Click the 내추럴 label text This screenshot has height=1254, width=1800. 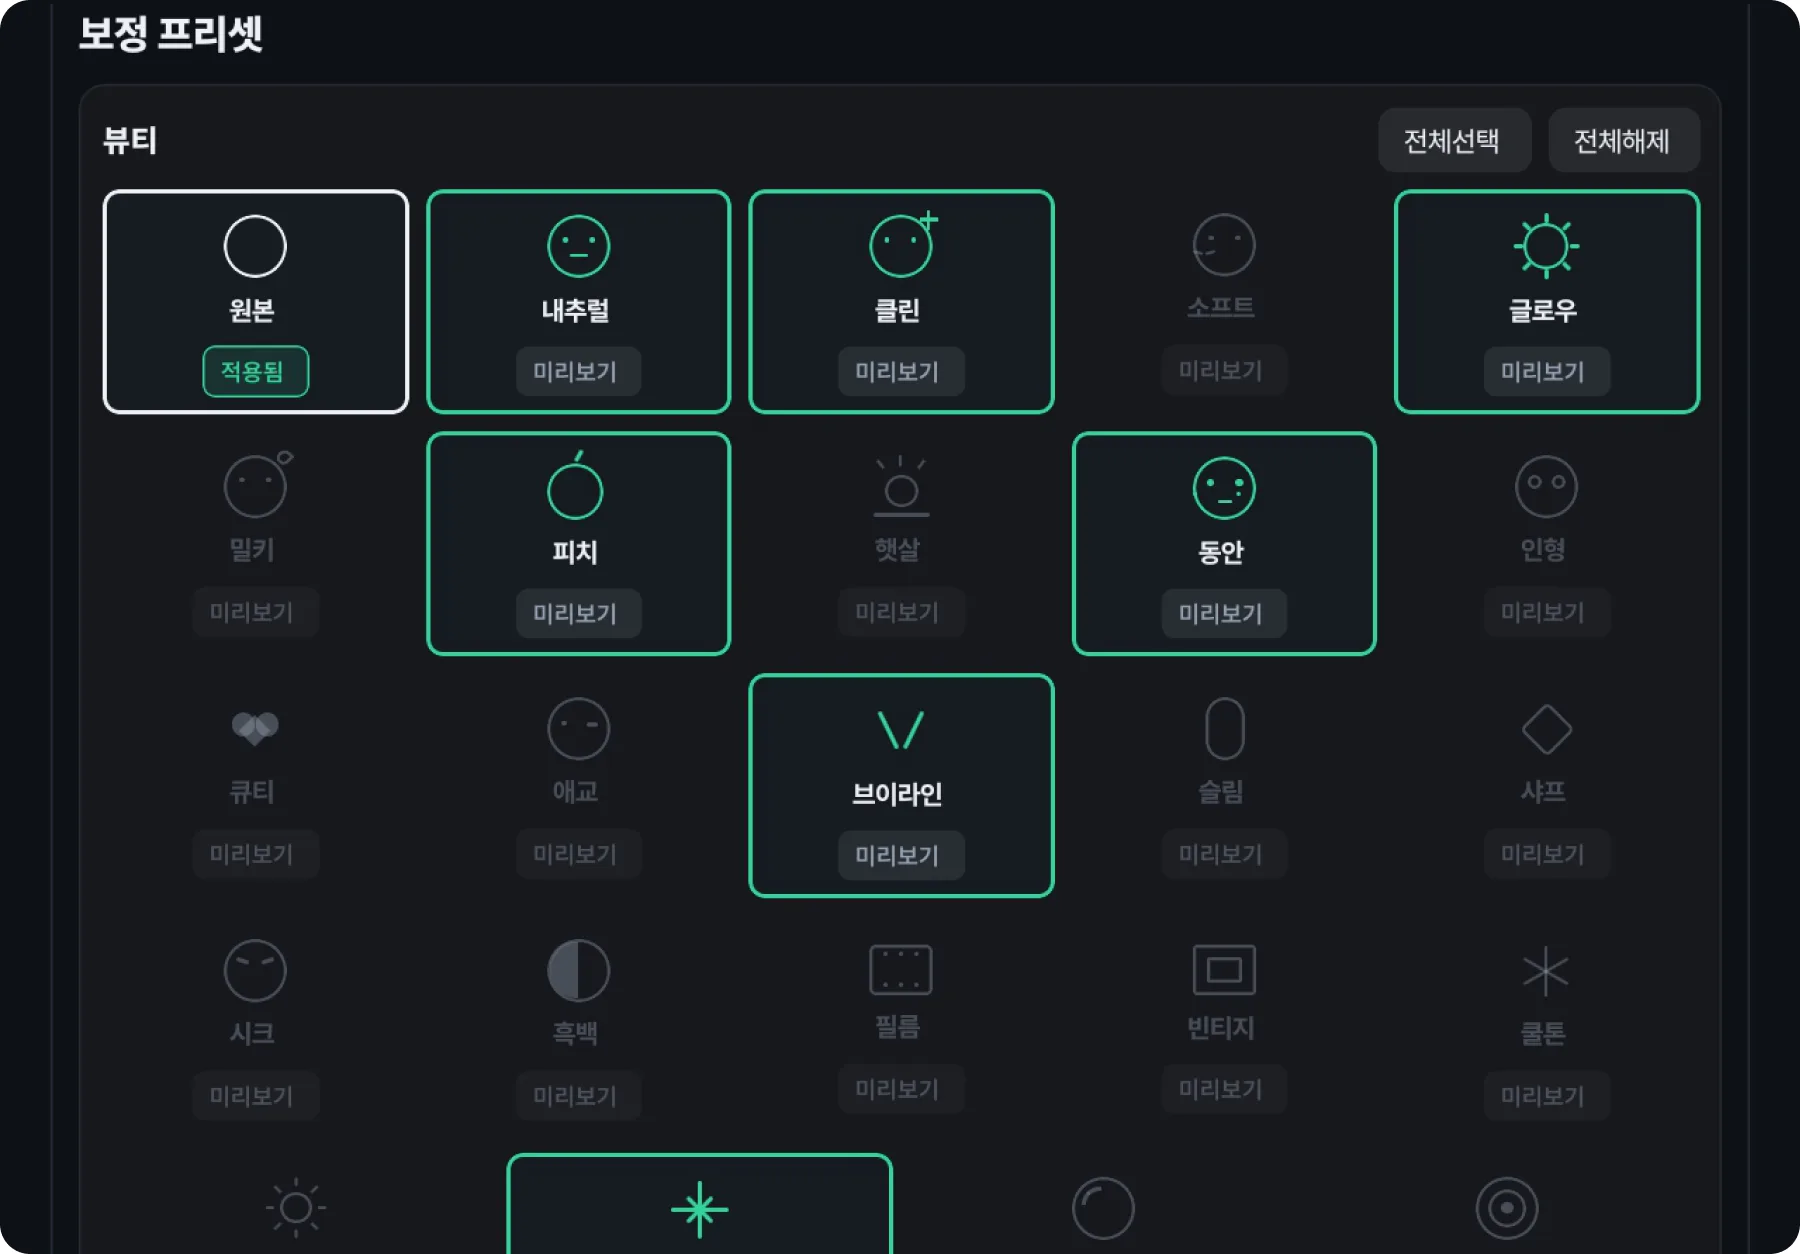575,310
